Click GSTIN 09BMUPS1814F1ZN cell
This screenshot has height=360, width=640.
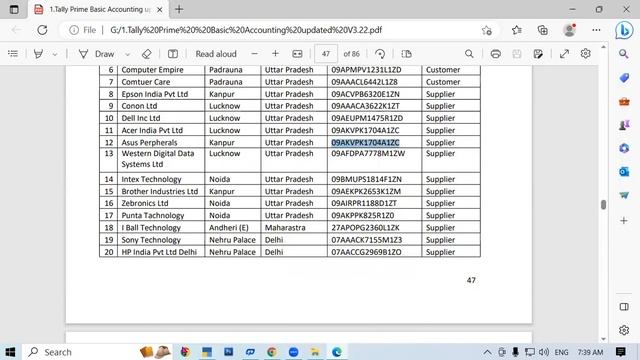point(374,179)
